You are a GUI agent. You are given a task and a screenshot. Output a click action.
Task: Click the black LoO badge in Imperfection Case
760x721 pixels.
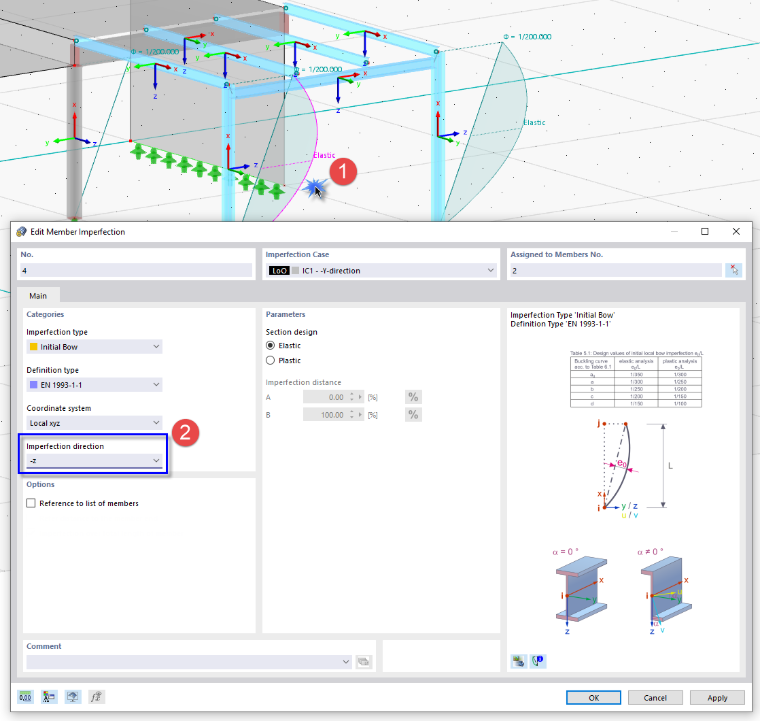279,270
